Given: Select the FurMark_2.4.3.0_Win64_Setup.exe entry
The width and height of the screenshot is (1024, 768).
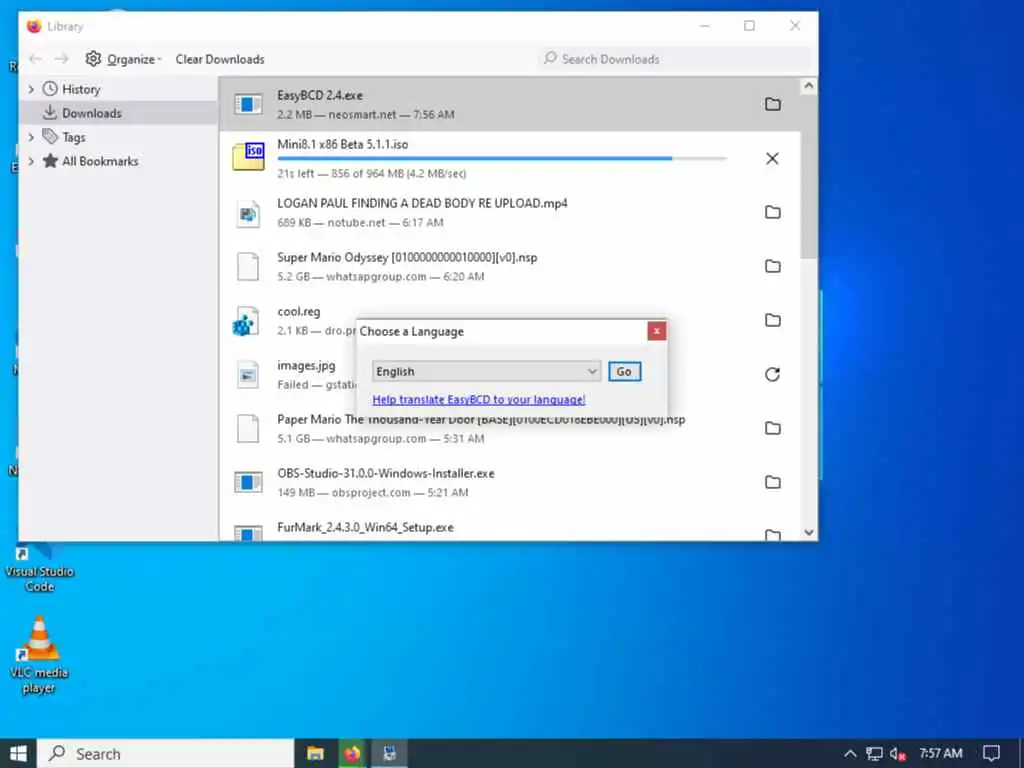Looking at the screenshot, I should [x=509, y=530].
